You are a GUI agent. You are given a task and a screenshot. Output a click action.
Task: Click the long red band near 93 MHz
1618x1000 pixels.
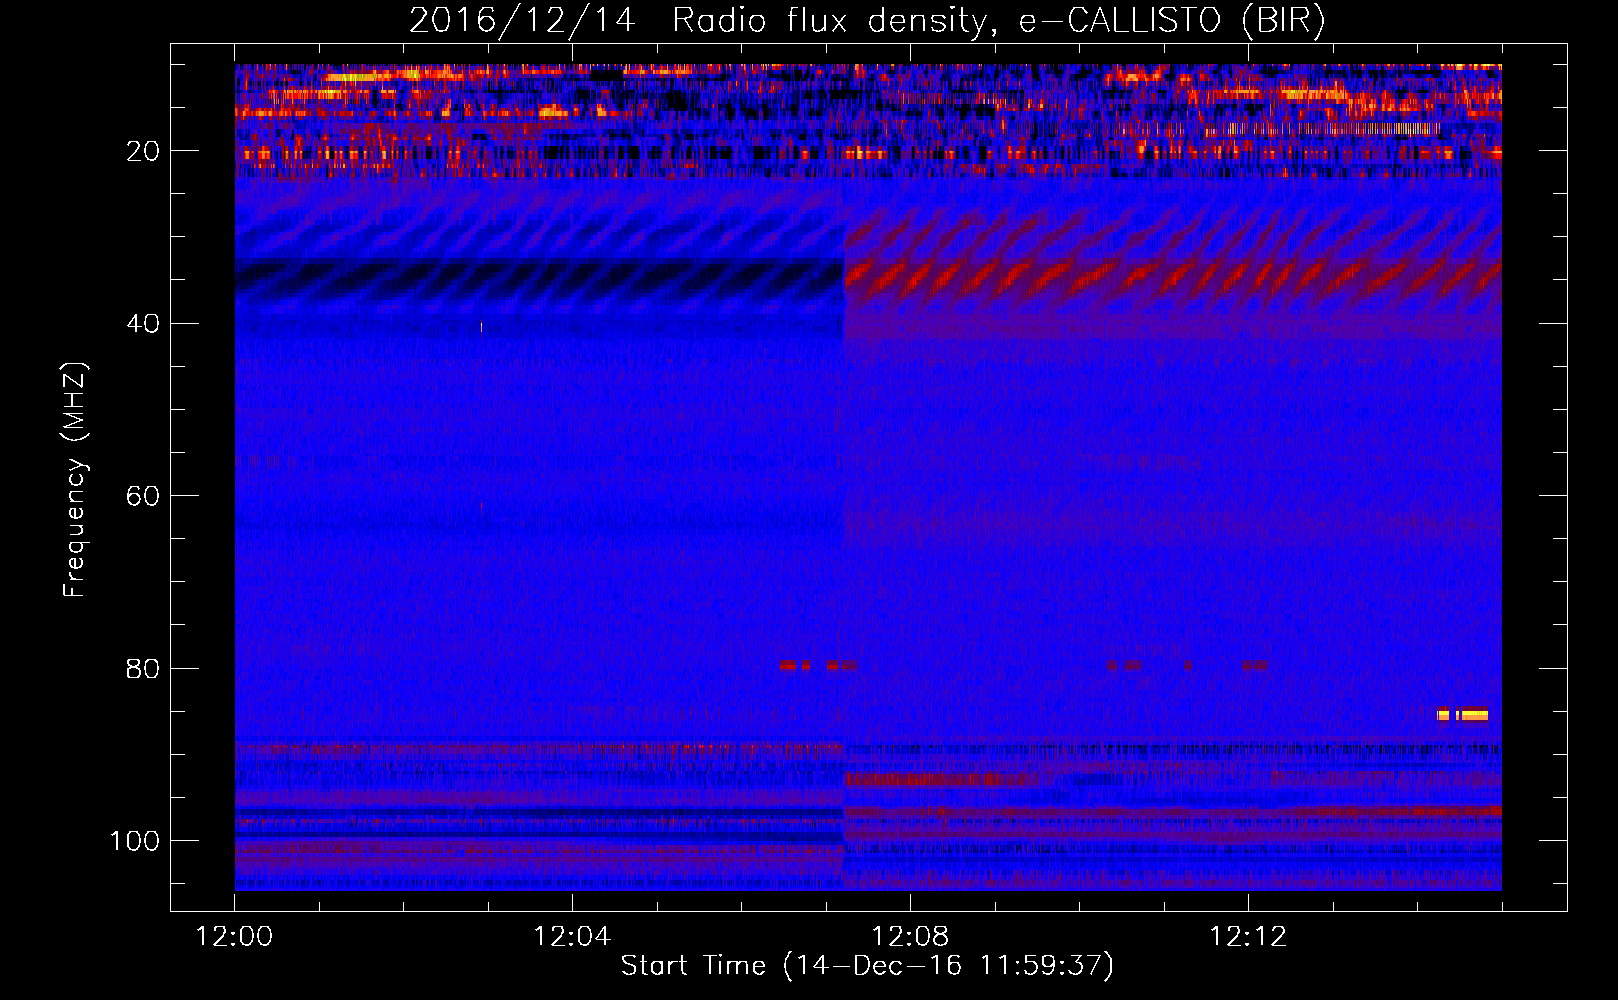[x=940, y=779]
